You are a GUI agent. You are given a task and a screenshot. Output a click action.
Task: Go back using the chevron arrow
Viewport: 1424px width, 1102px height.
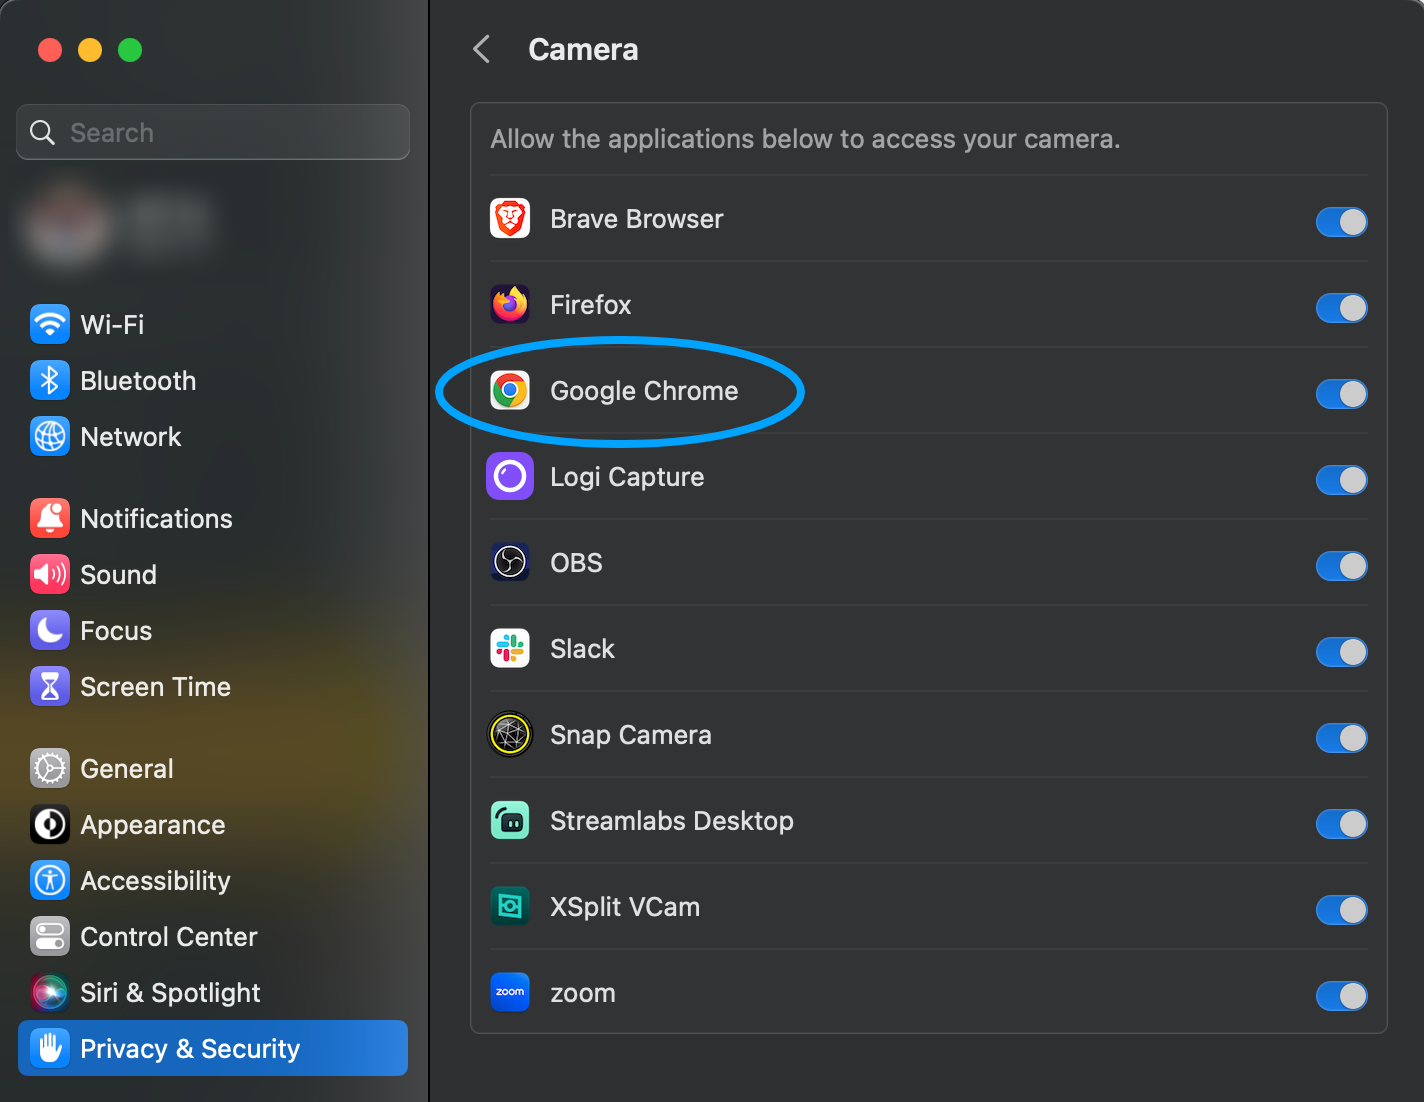tap(482, 49)
